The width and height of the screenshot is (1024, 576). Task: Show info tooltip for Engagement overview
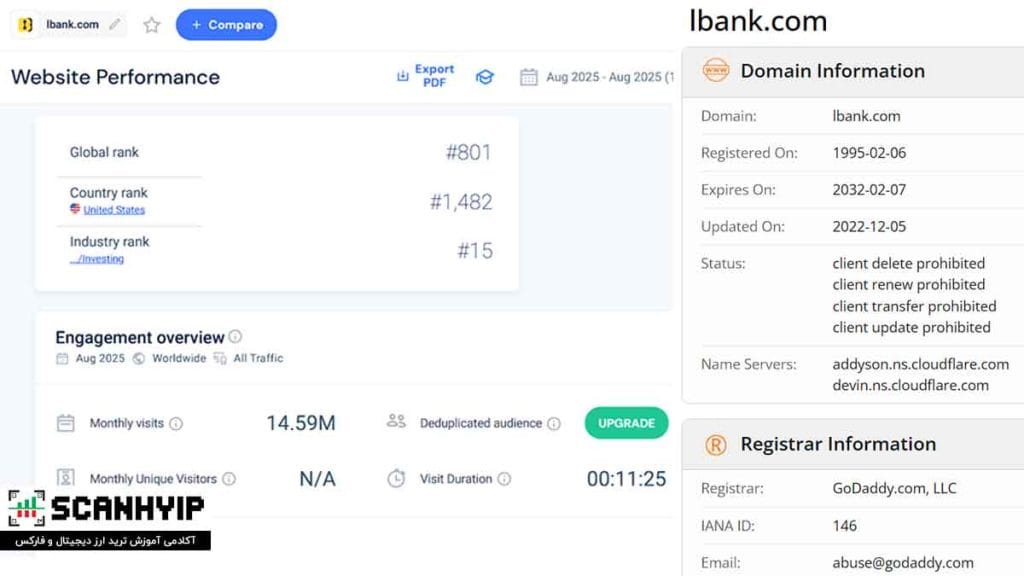(x=235, y=336)
